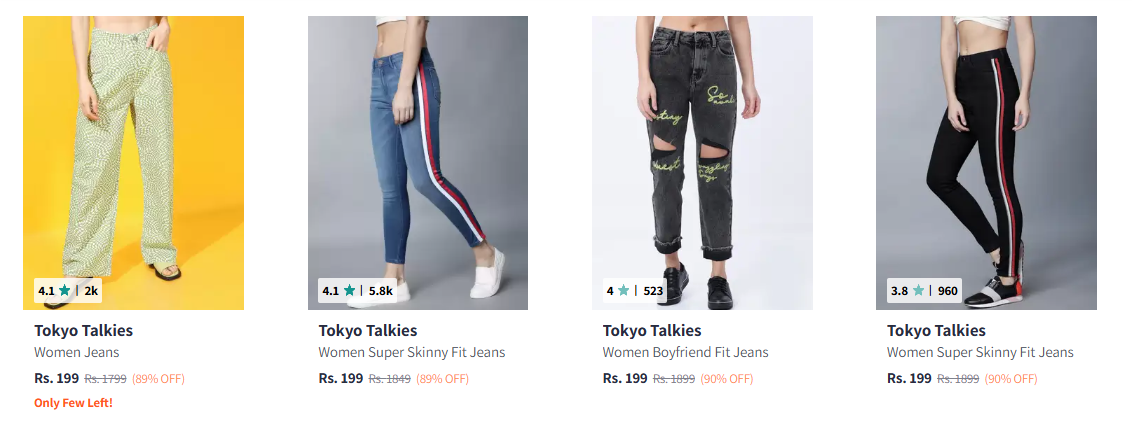Screen dimensions: 1132x422
Task: Click the Rs. 199 price beside struck-out Rs. 1849
Action: [x=340, y=379]
